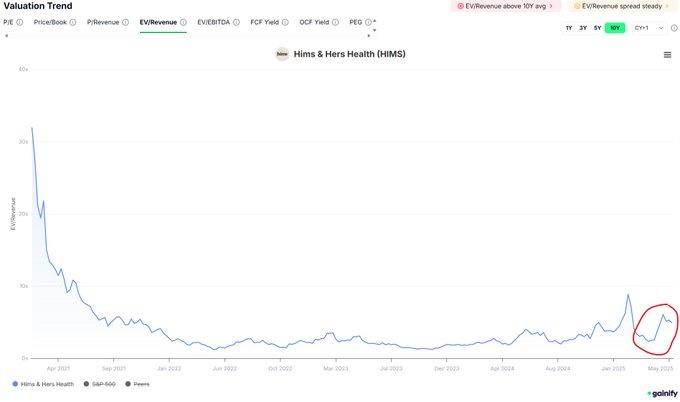Click the 30x y-axis label

23,142
